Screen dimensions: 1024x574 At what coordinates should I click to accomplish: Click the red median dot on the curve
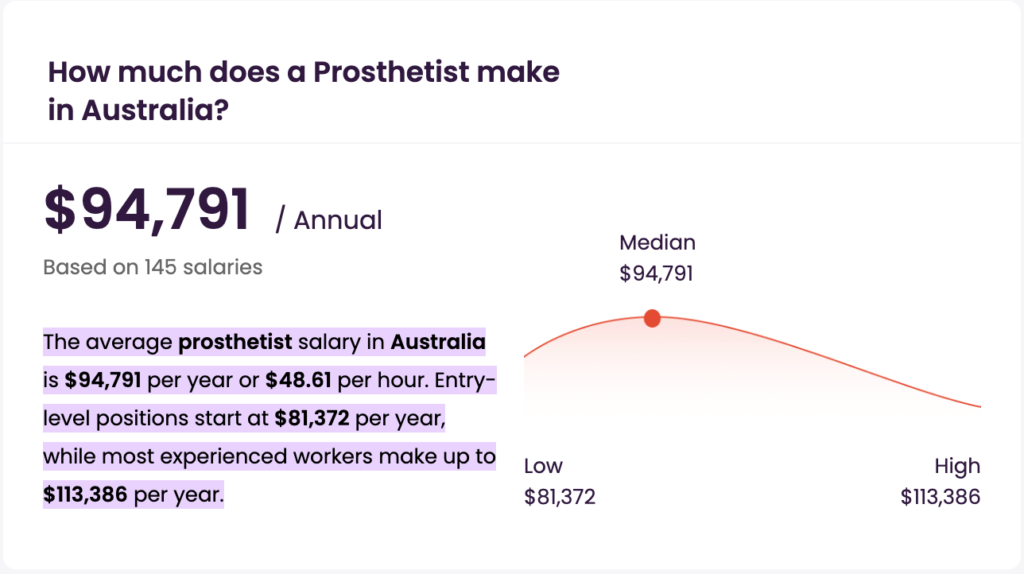pyautogui.click(x=652, y=318)
